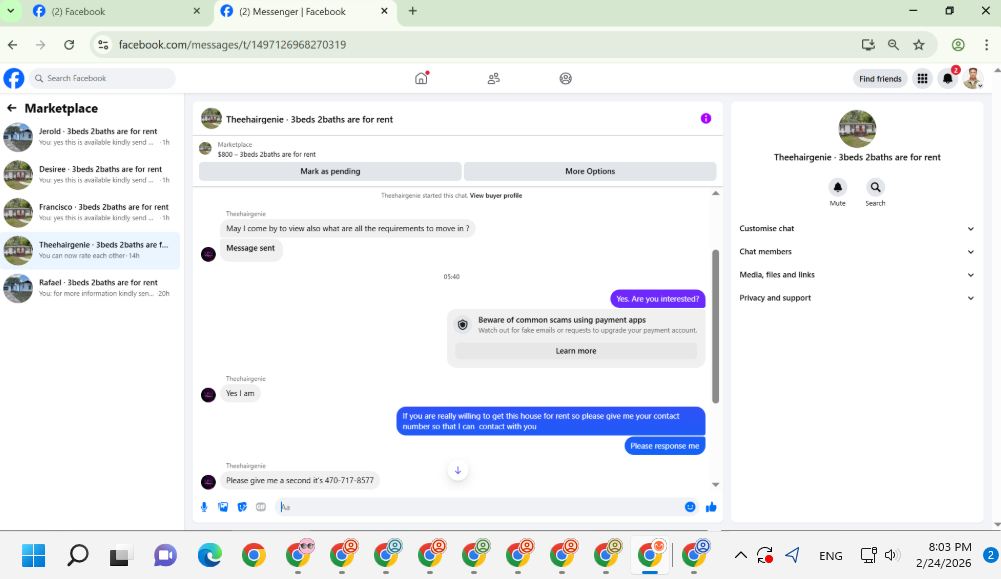
Task: Click the Mark as pending button
Action: coord(330,171)
